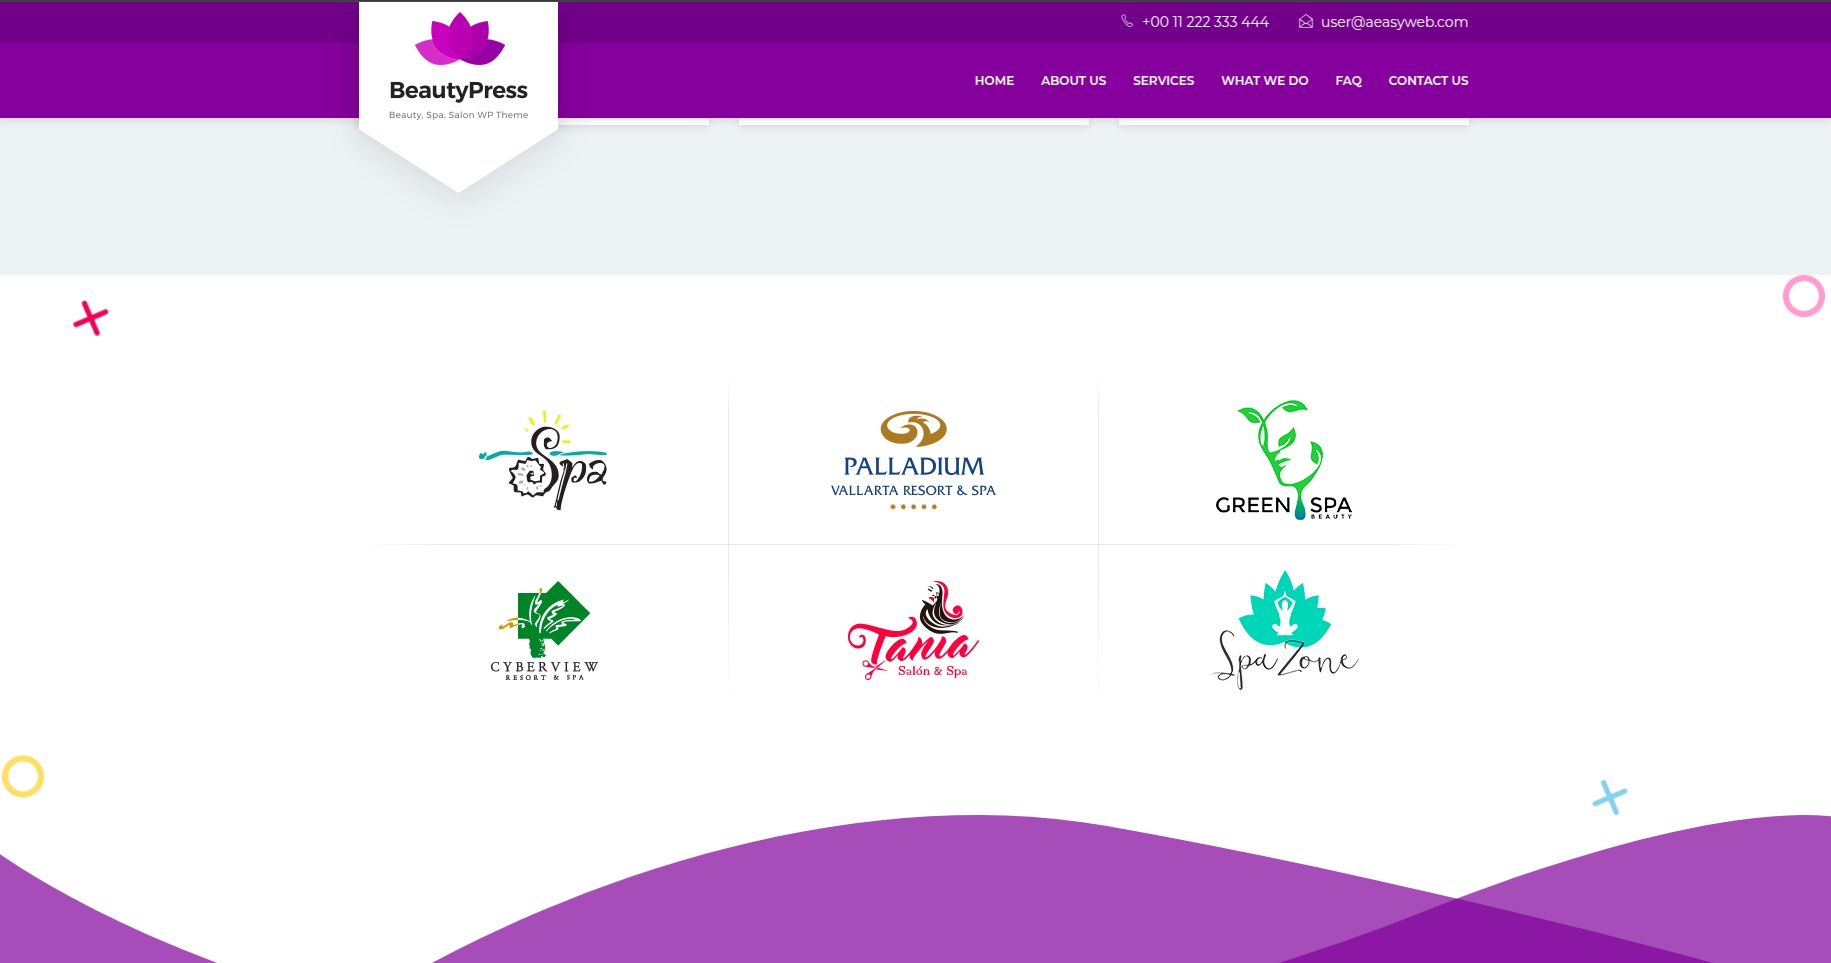Open the FAQ page link
The width and height of the screenshot is (1831, 963).
click(x=1348, y=81)
